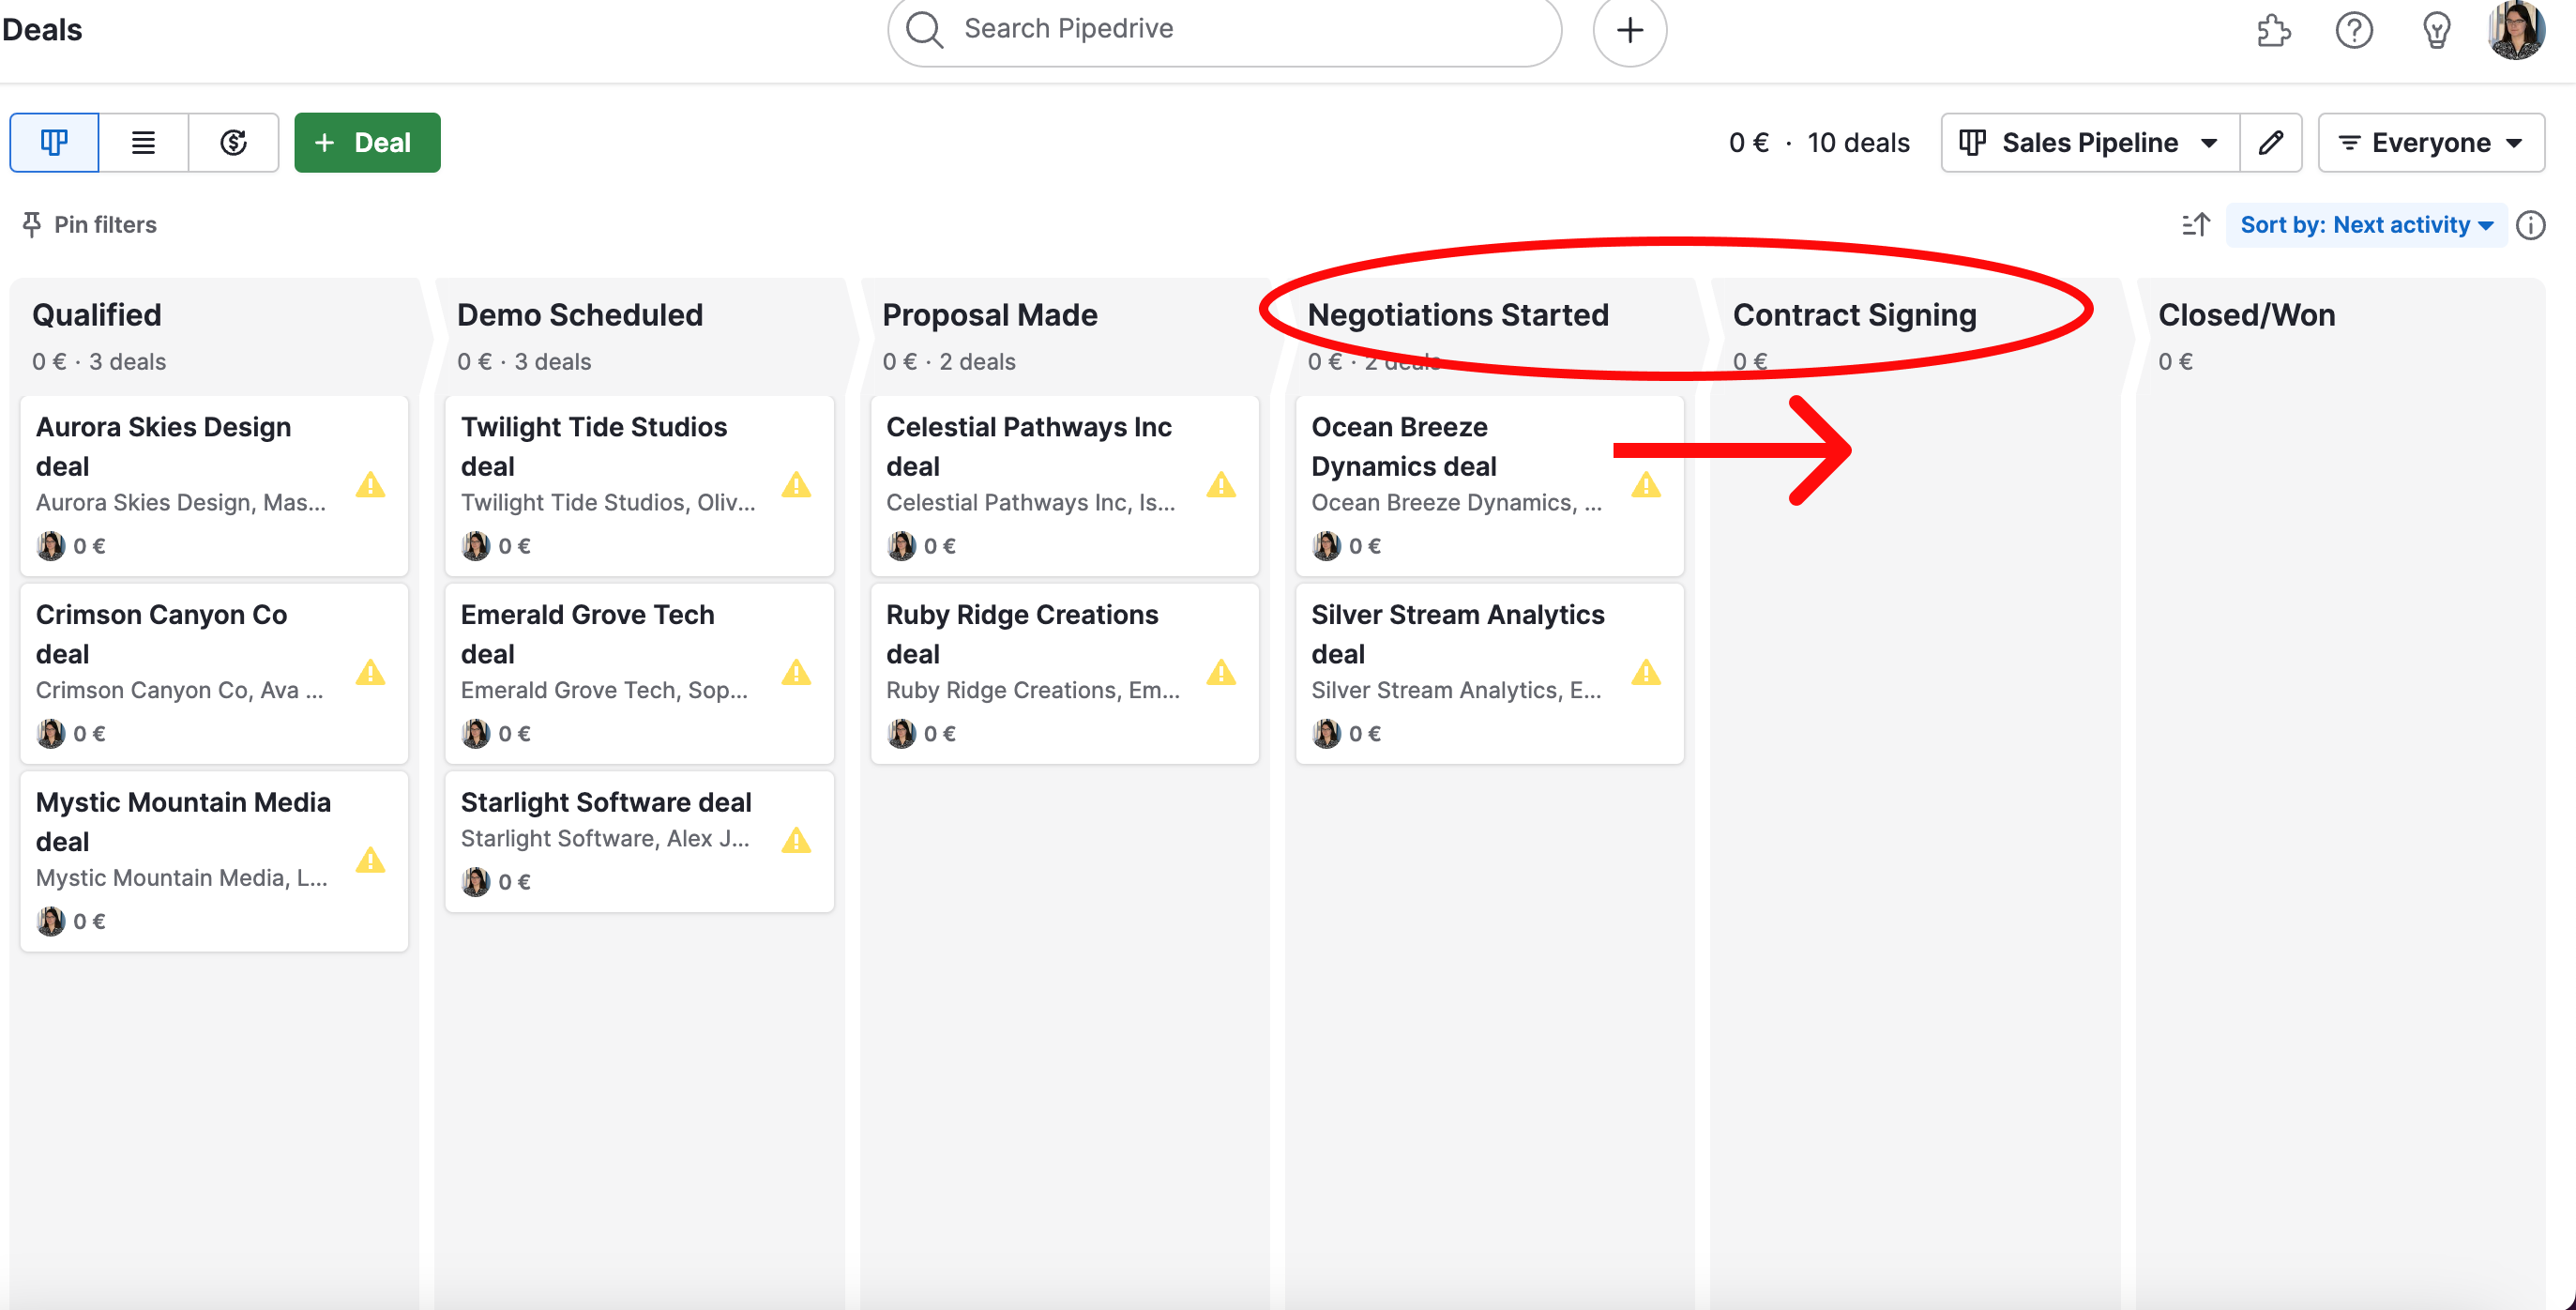
Task: Open the lightbulb tips icon
Action: [x=2436, y=30]
